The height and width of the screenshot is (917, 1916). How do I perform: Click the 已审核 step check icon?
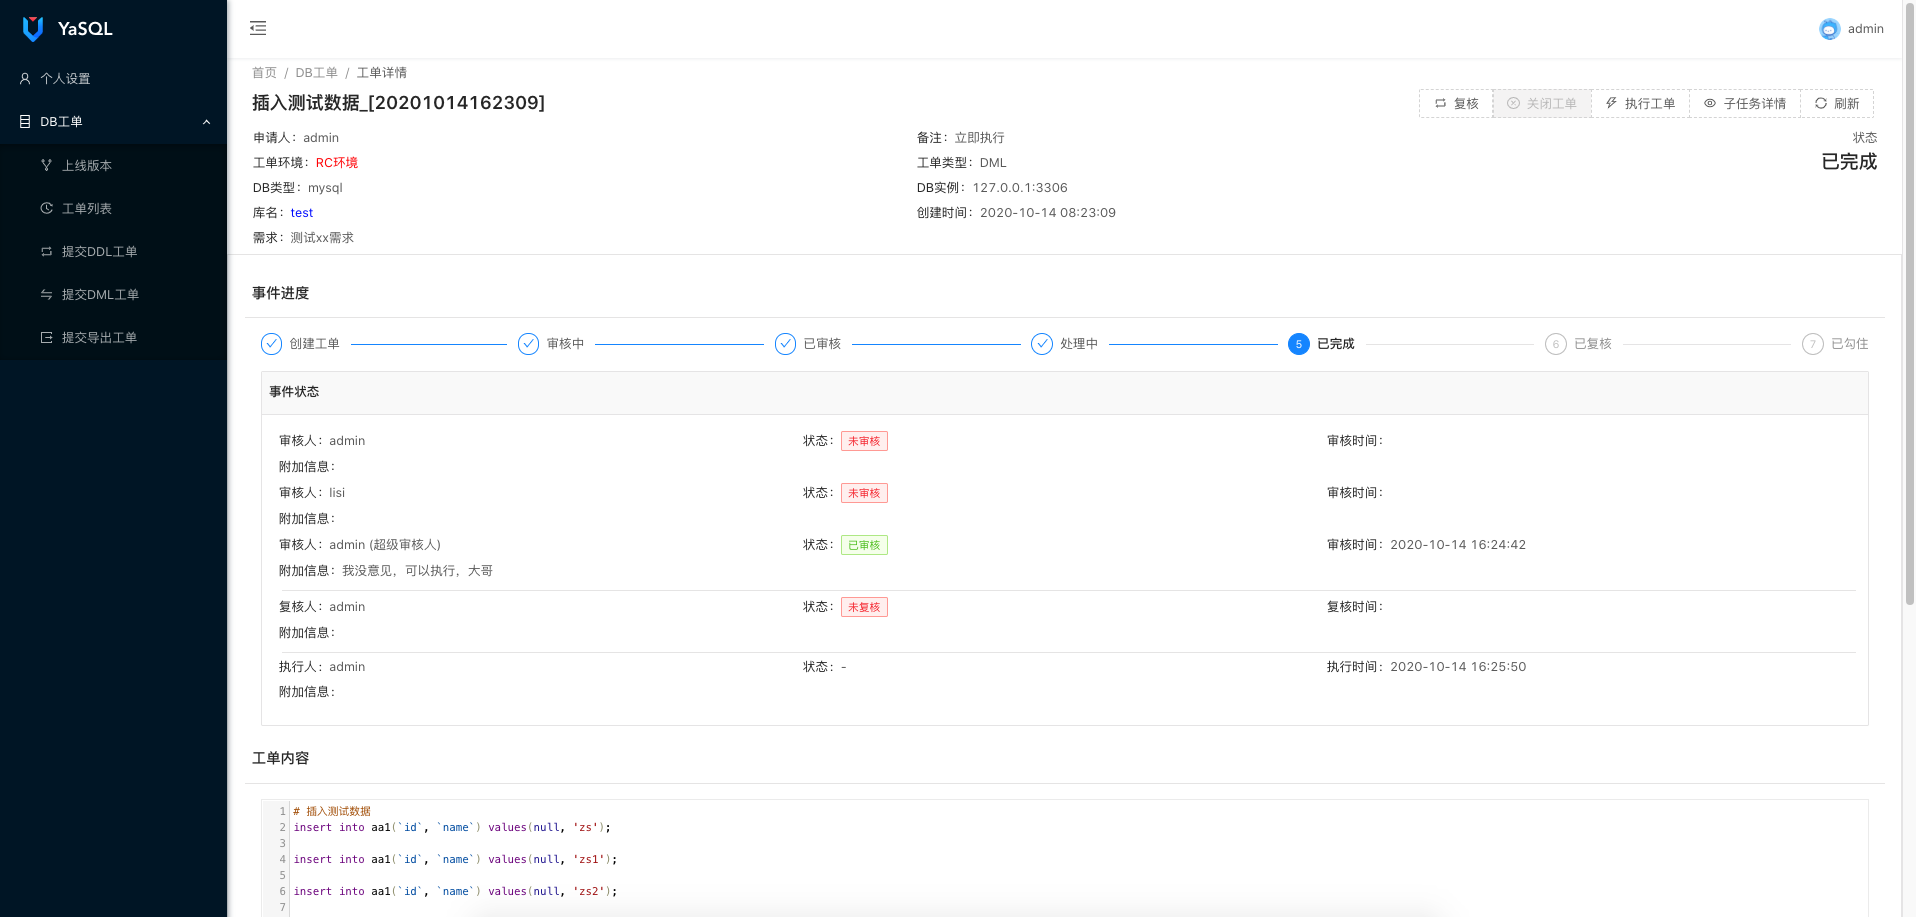coord(785,344)
